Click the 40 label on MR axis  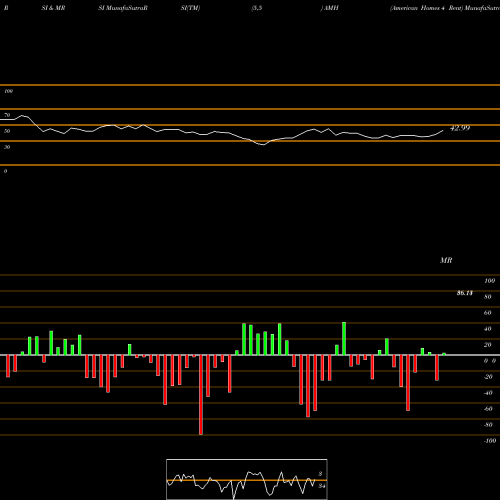point(488,329)
